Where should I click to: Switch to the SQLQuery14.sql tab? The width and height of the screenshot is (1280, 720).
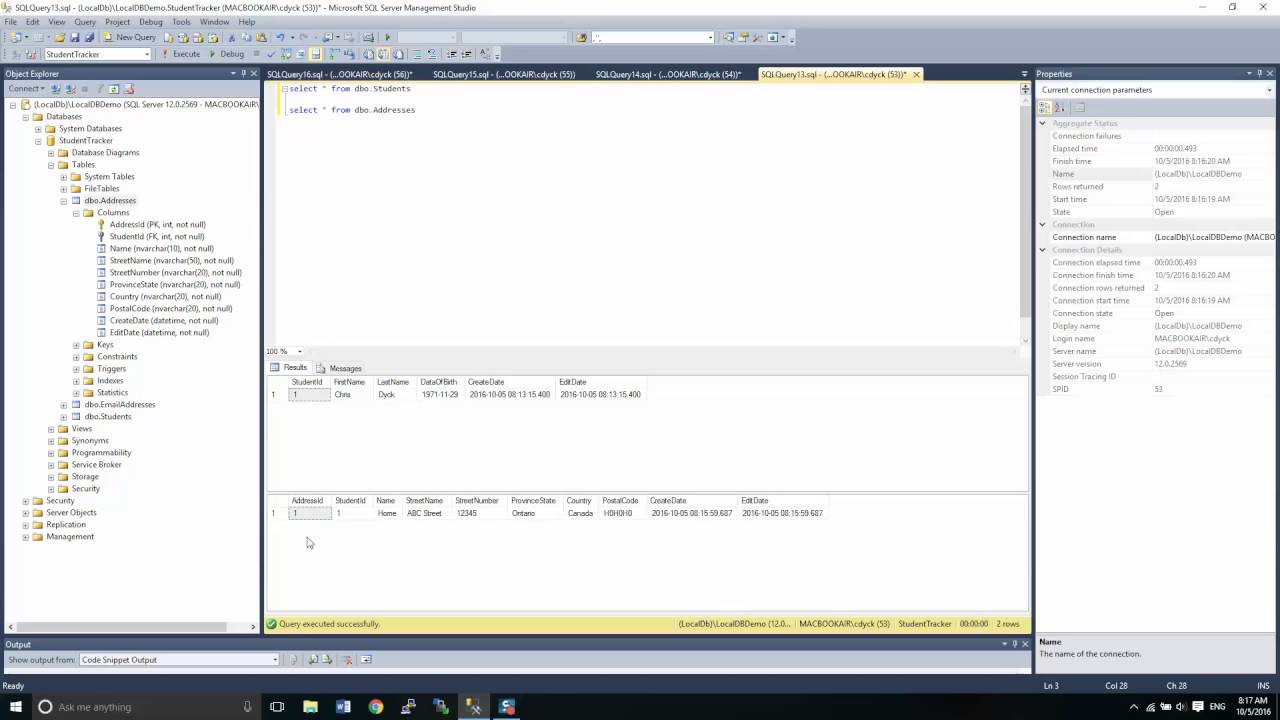(668, 74)
